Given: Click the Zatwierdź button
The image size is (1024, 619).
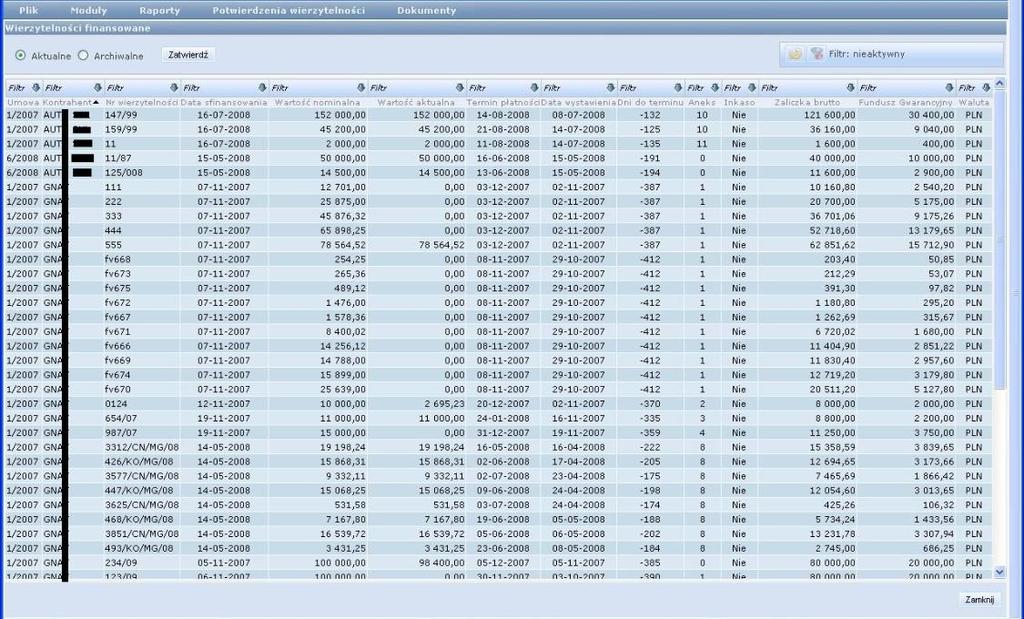Looking at the screenshot, I should (188, 55).
